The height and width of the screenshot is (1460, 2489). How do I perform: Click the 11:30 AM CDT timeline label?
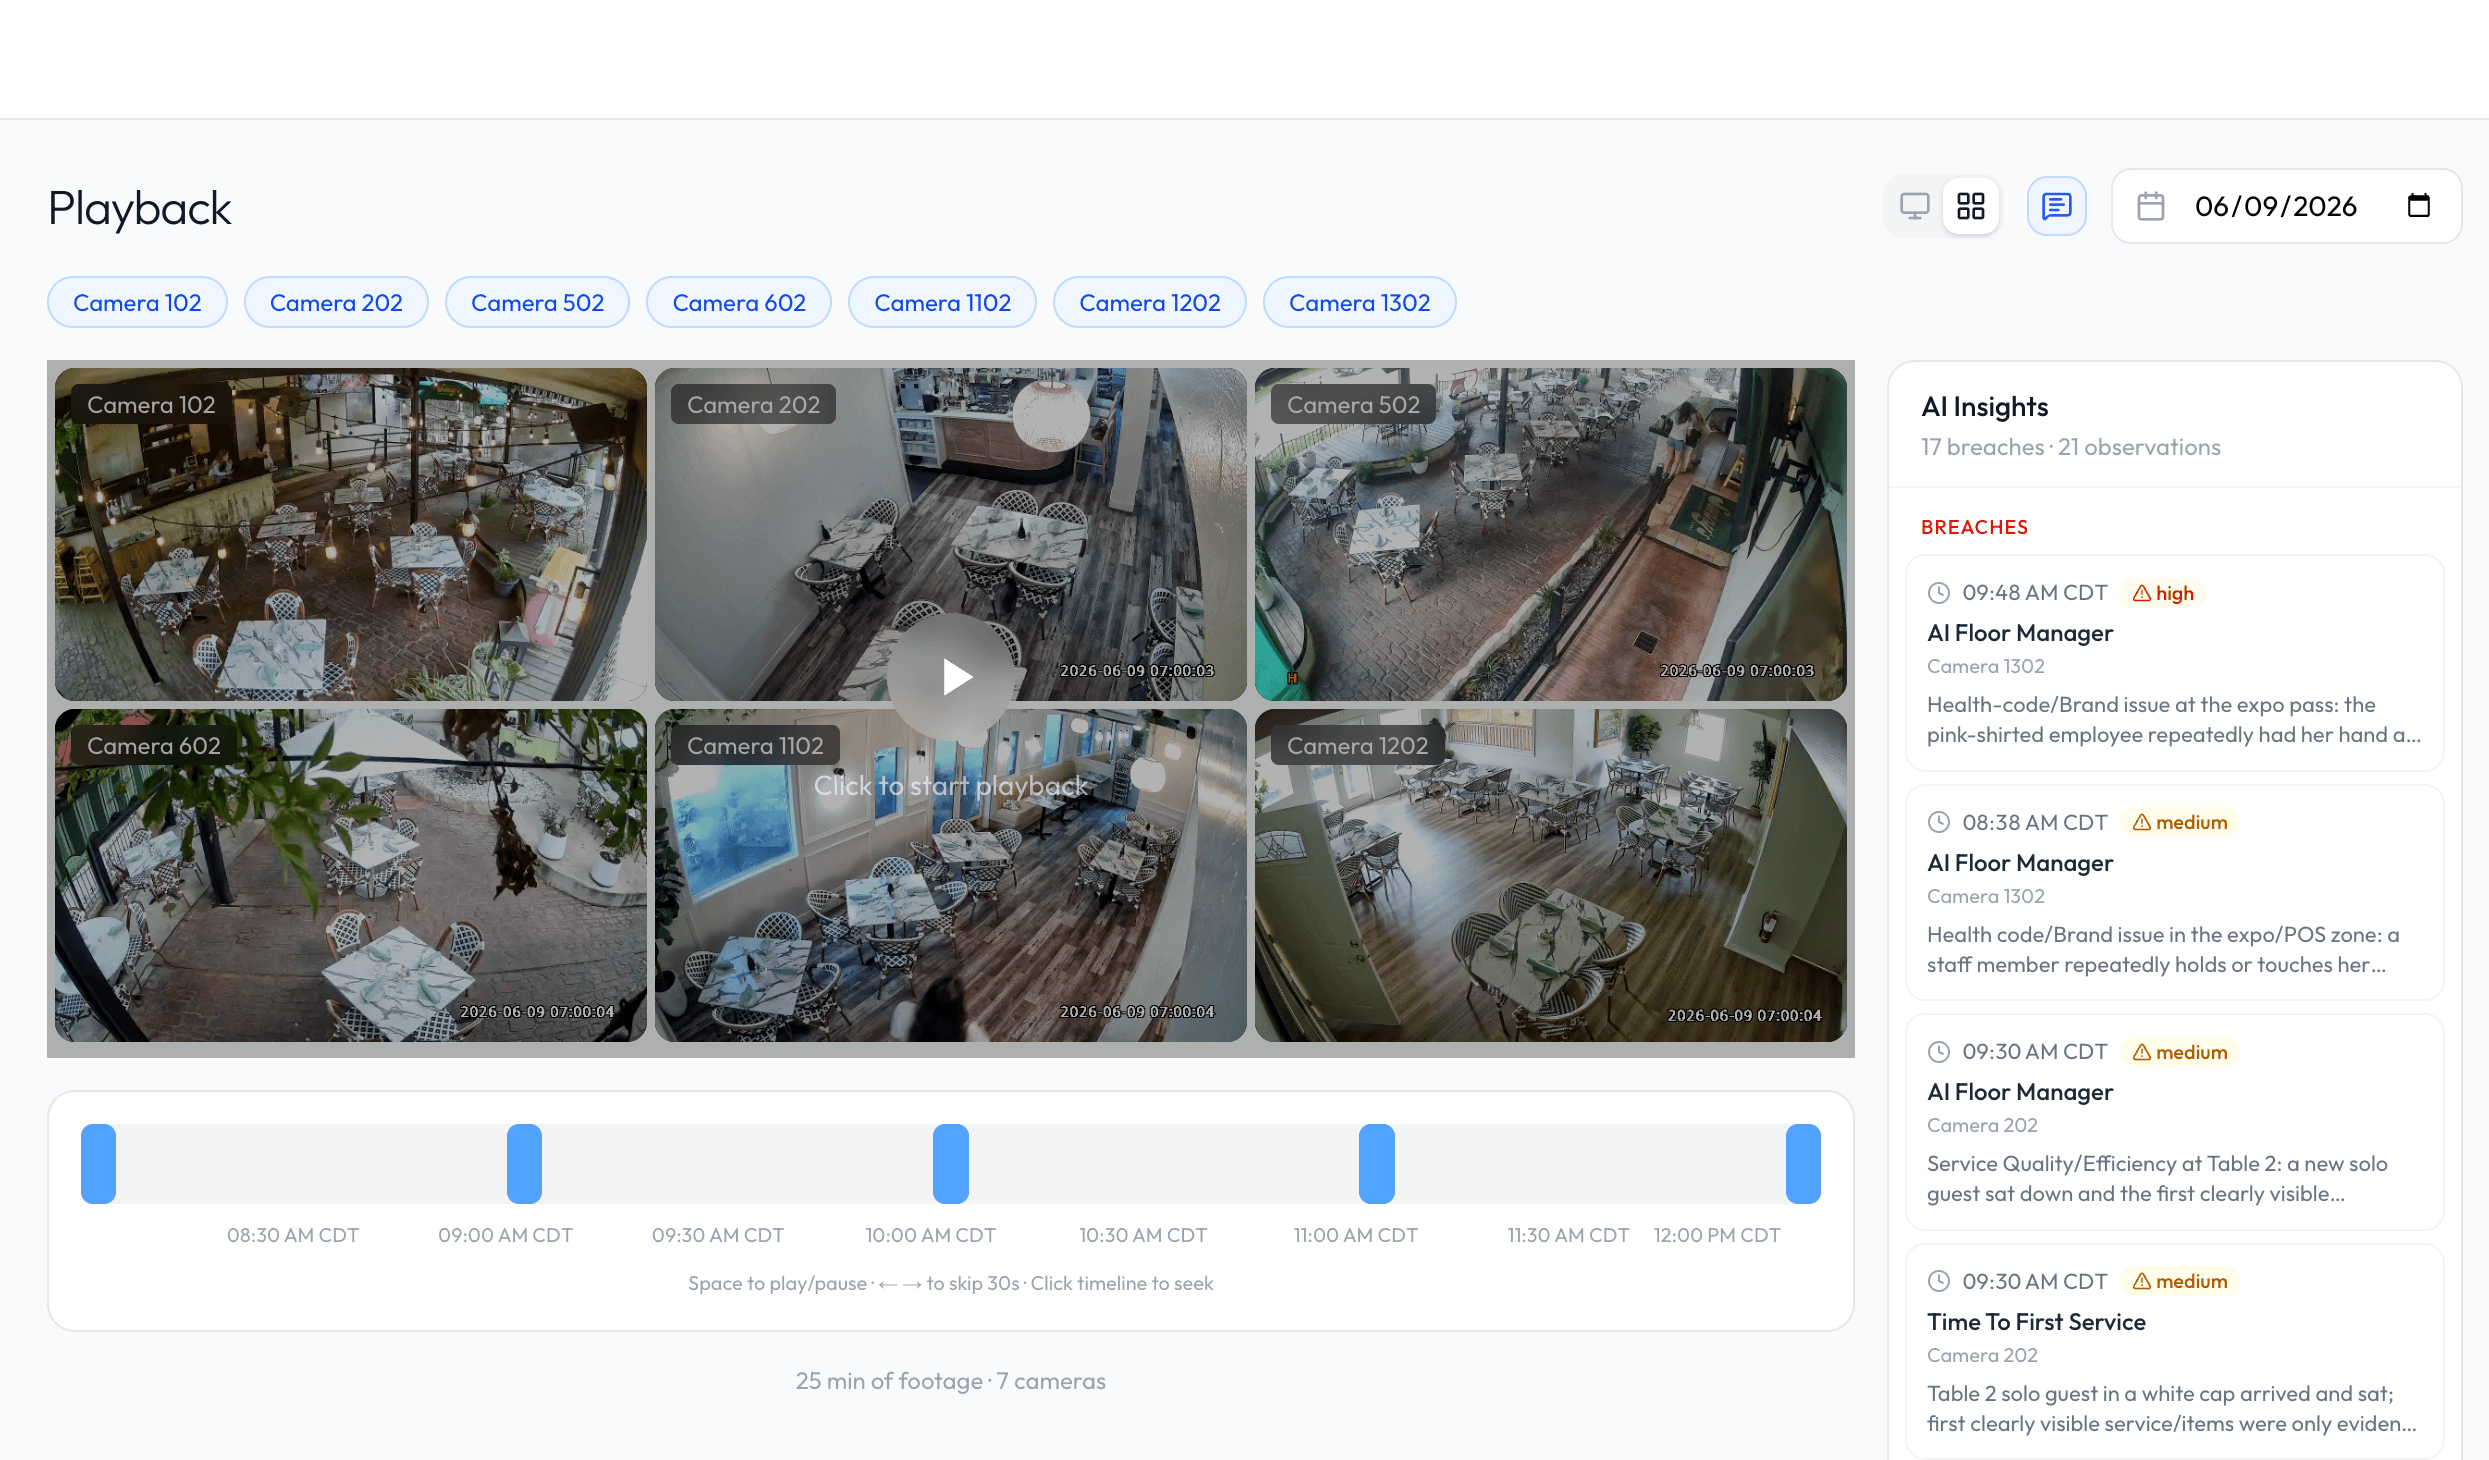pos(1568,1235)
